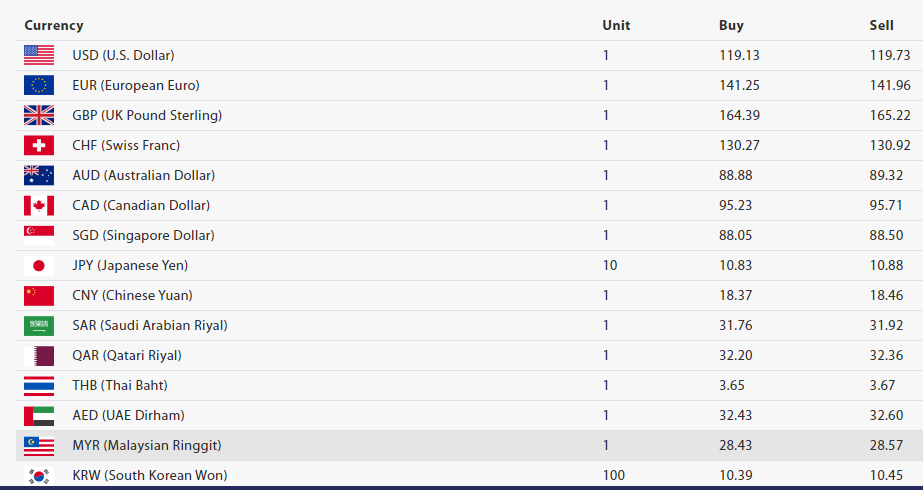The image size is (923, 490).
Task: Click the UAE flag icon
Action: tap(39, 416)
